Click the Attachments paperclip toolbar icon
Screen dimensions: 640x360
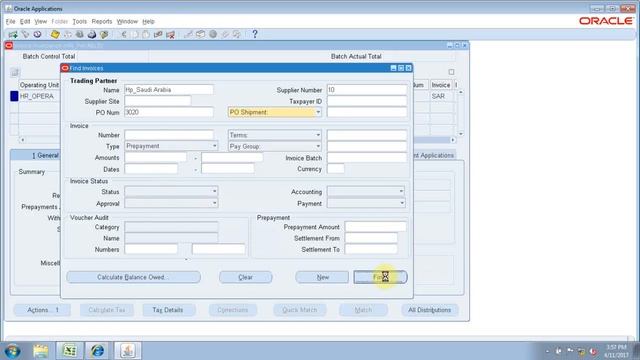tap(225, 35)
